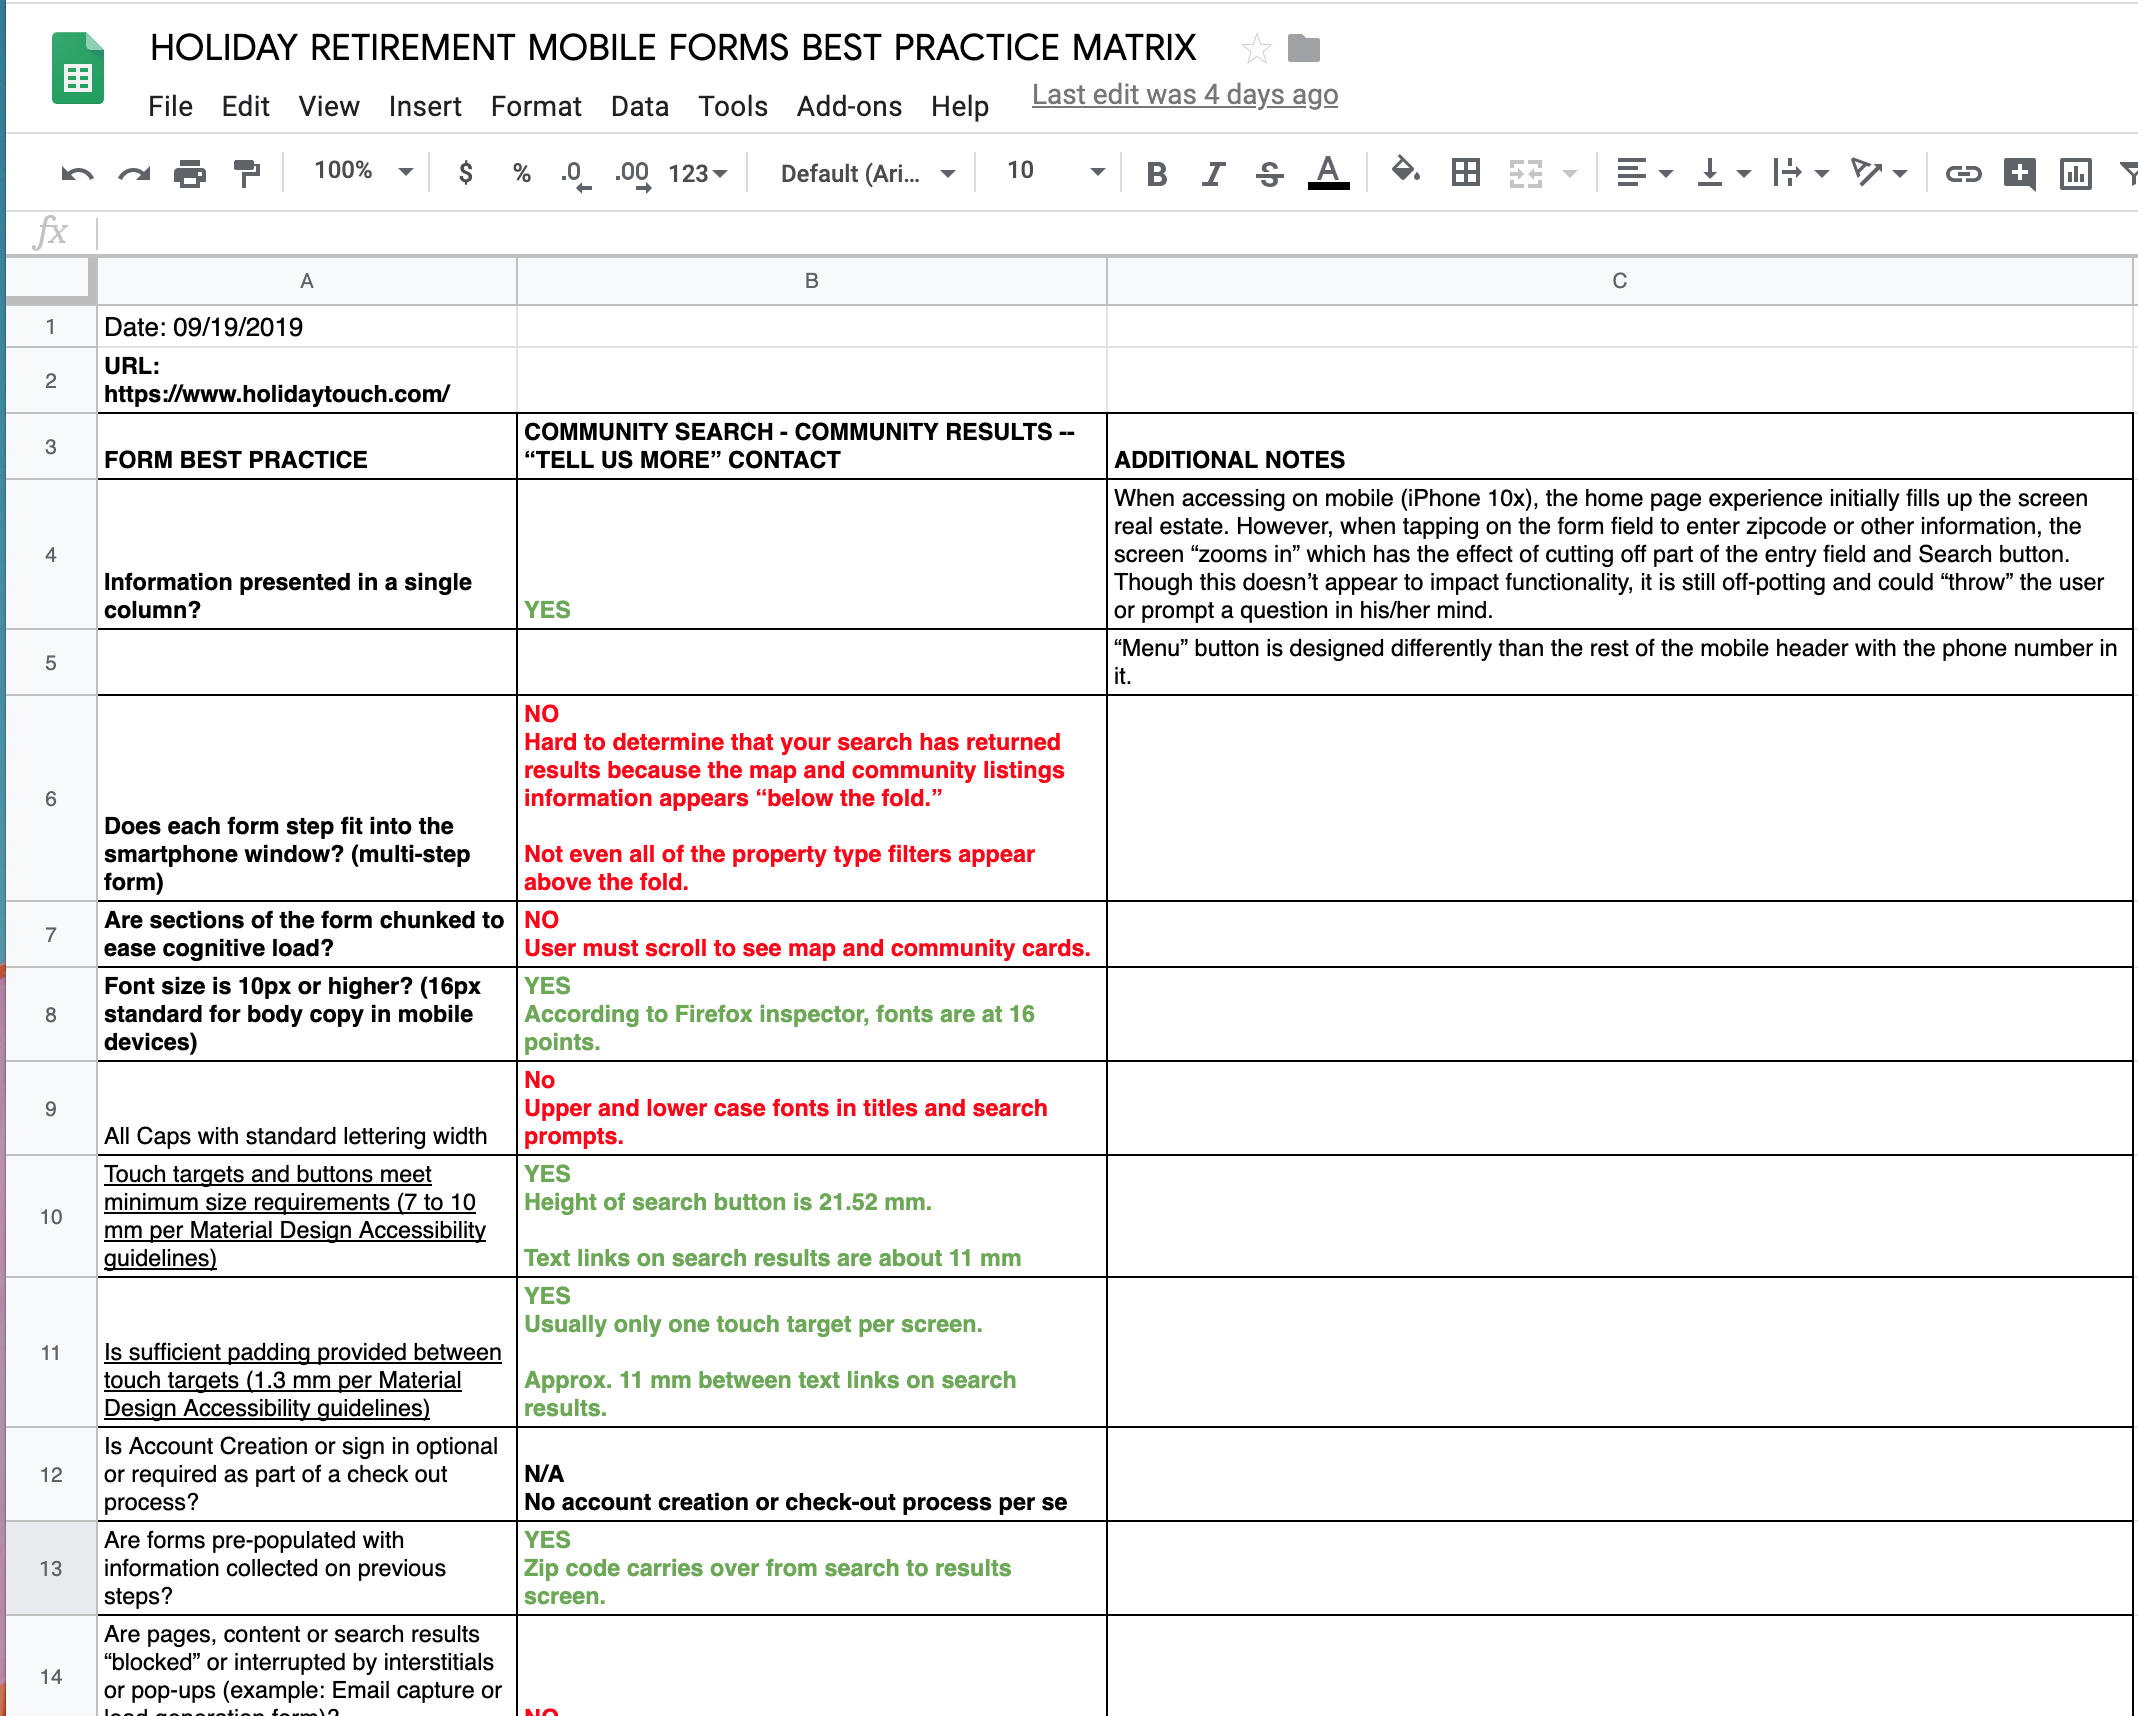
Task: Click the document title to rename
Action: pos(673,47)
